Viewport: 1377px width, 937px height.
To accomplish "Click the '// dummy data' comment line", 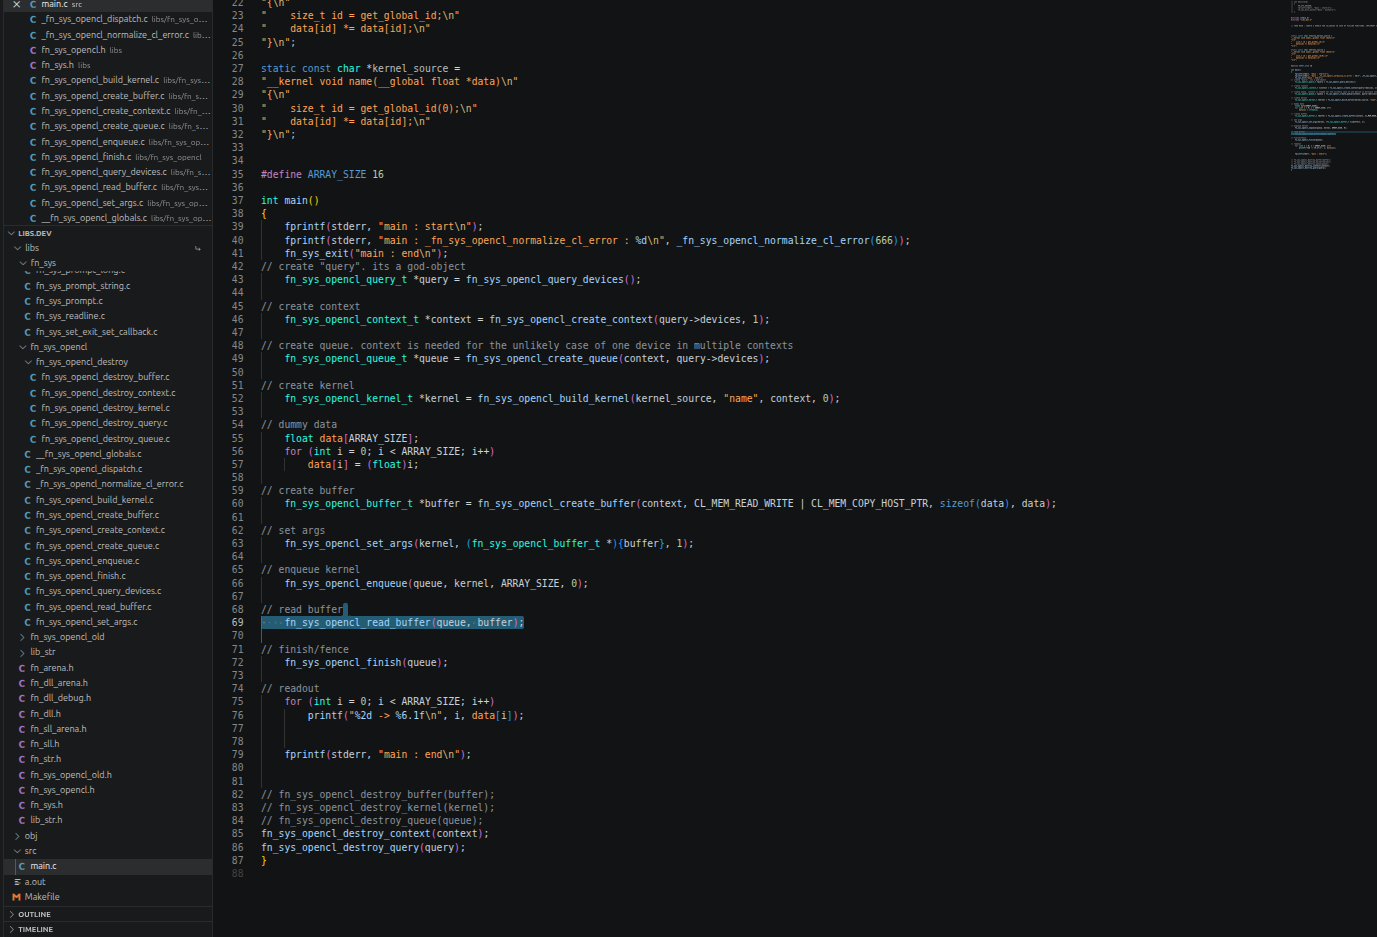I will pos(299,425).
